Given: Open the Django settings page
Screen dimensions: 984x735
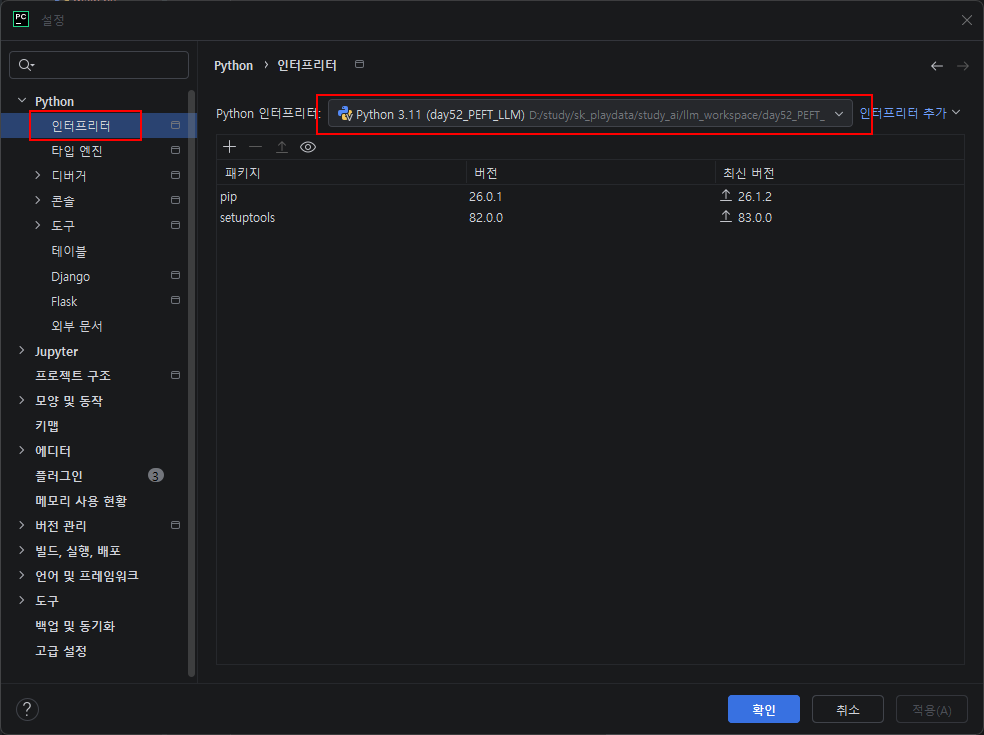Looking at the screenshot, I should click(x=70, y=276).
